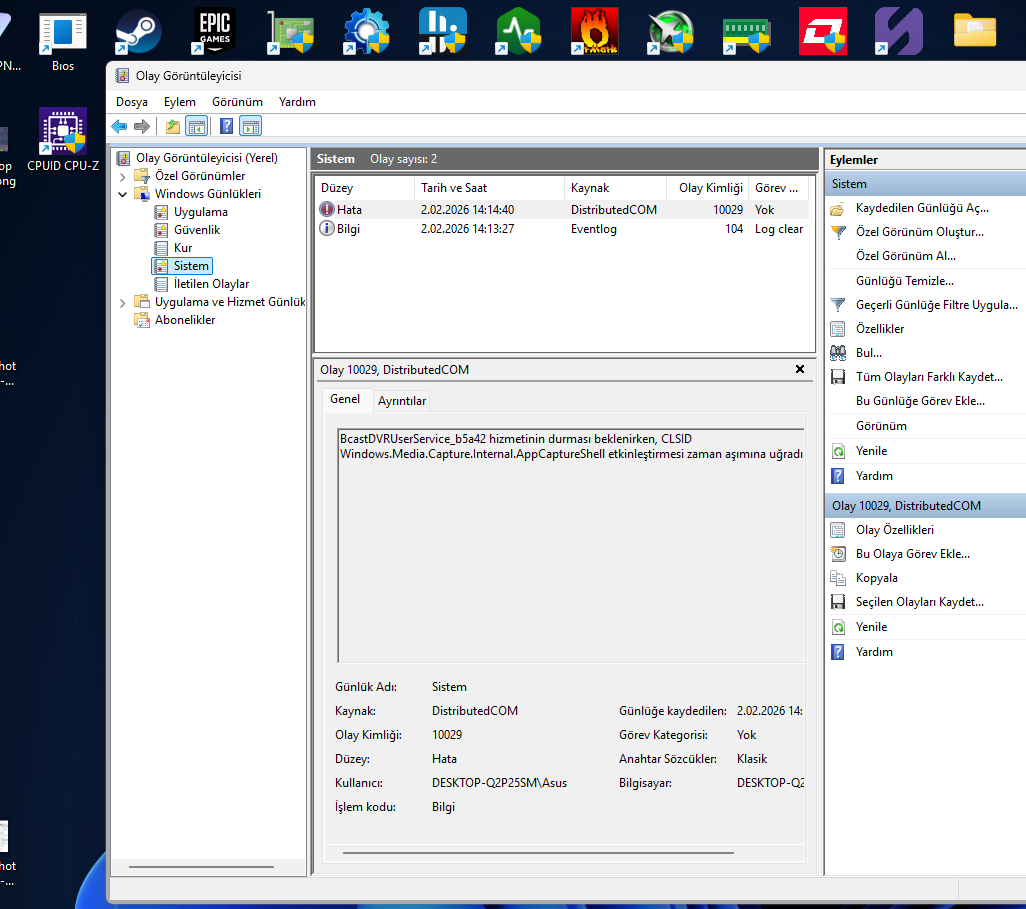
Task: Click Olay Özellikleri icon
Action: (838, 530)
